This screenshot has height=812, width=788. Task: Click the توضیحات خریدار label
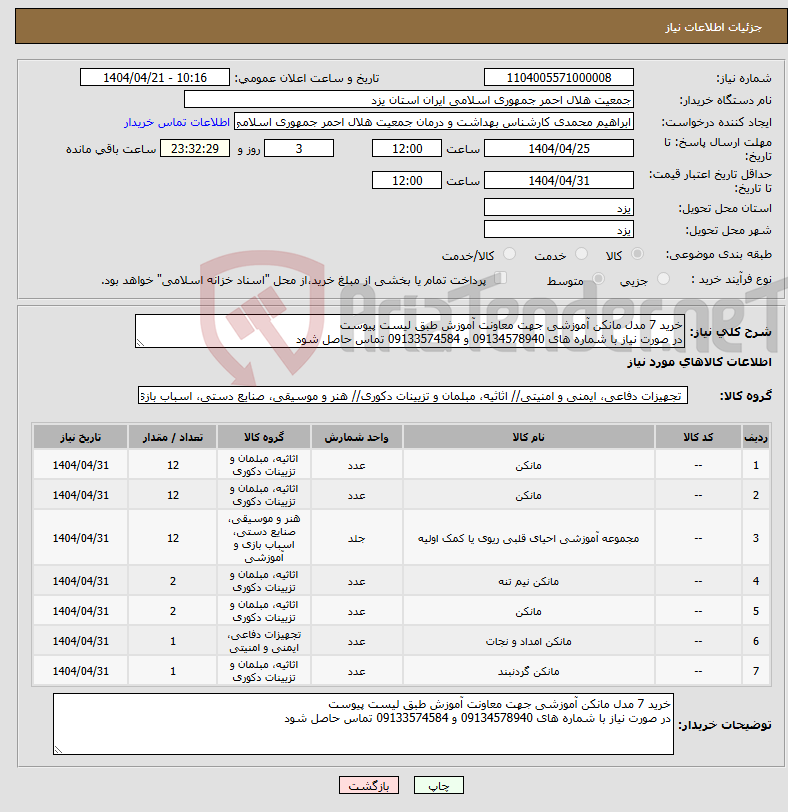pyautogui.click(x=725, y=724)
